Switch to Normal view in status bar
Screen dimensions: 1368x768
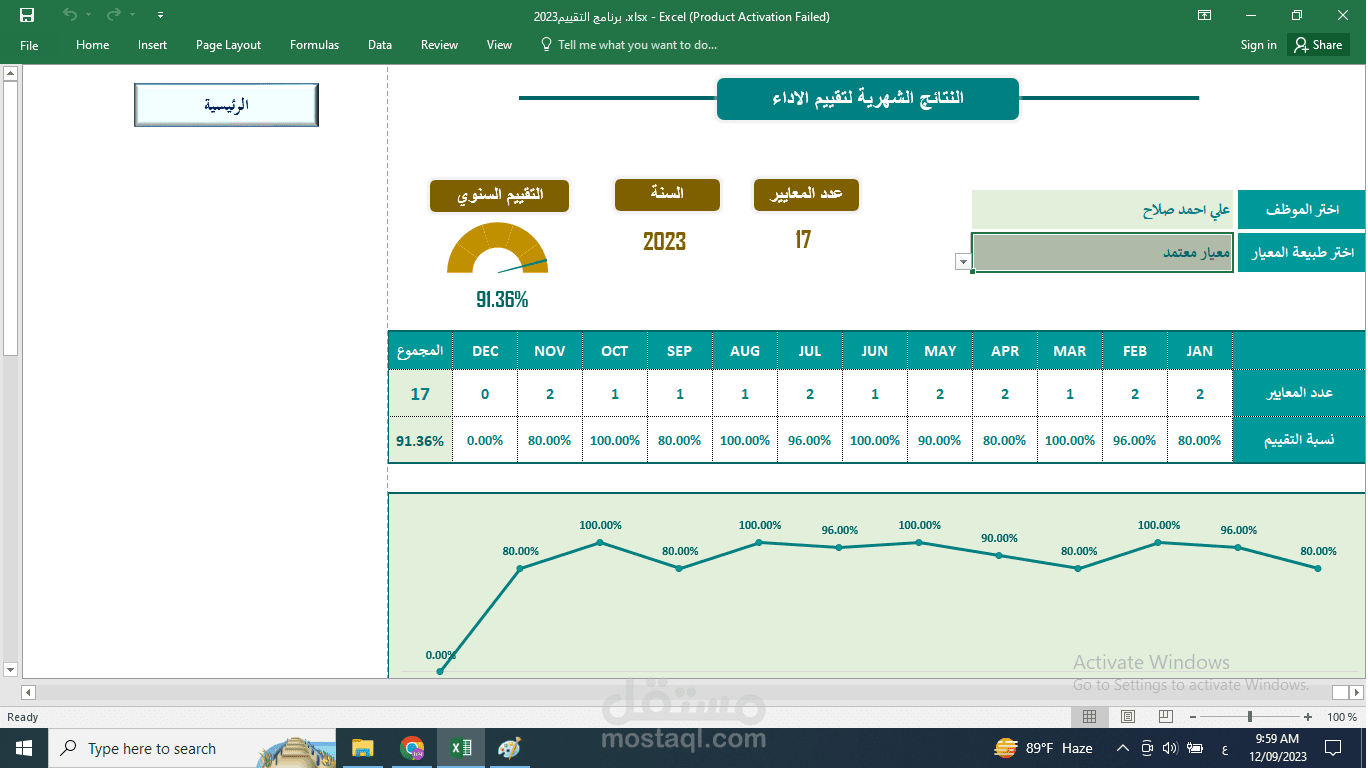tap(1090, 717)
